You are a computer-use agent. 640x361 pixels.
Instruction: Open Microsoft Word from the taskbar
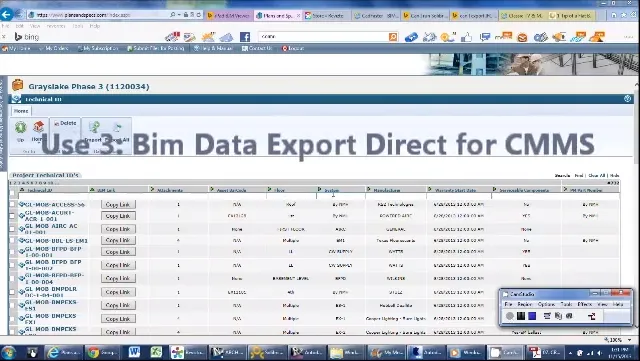click(x=134, y=352)
